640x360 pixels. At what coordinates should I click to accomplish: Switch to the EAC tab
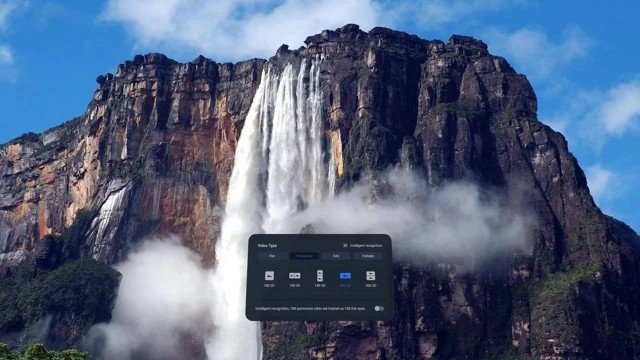(x=336, y=256)
